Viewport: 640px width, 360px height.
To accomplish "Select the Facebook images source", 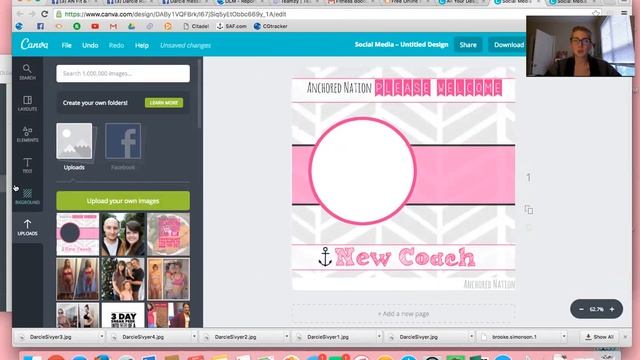I will pyautogui.click(x=123, y=141).
